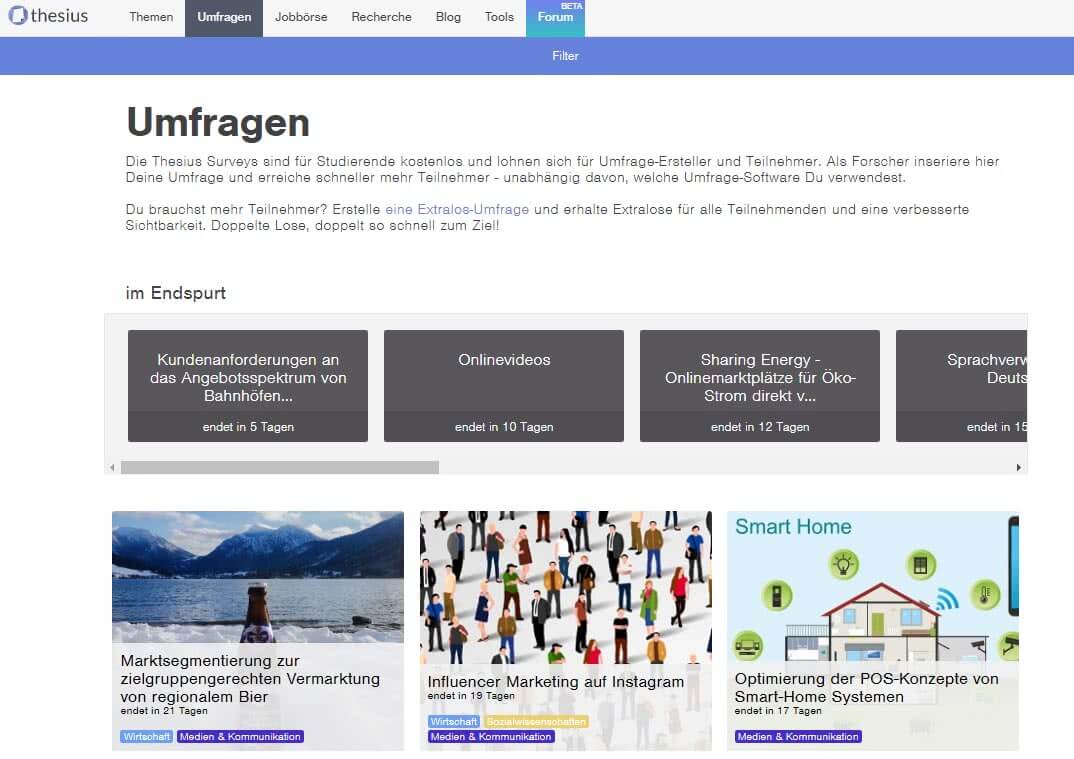Click 'endet in 17 Tagen' on Smart-Home survey
The image size is (1074, 759).
(x=777, y=711)
